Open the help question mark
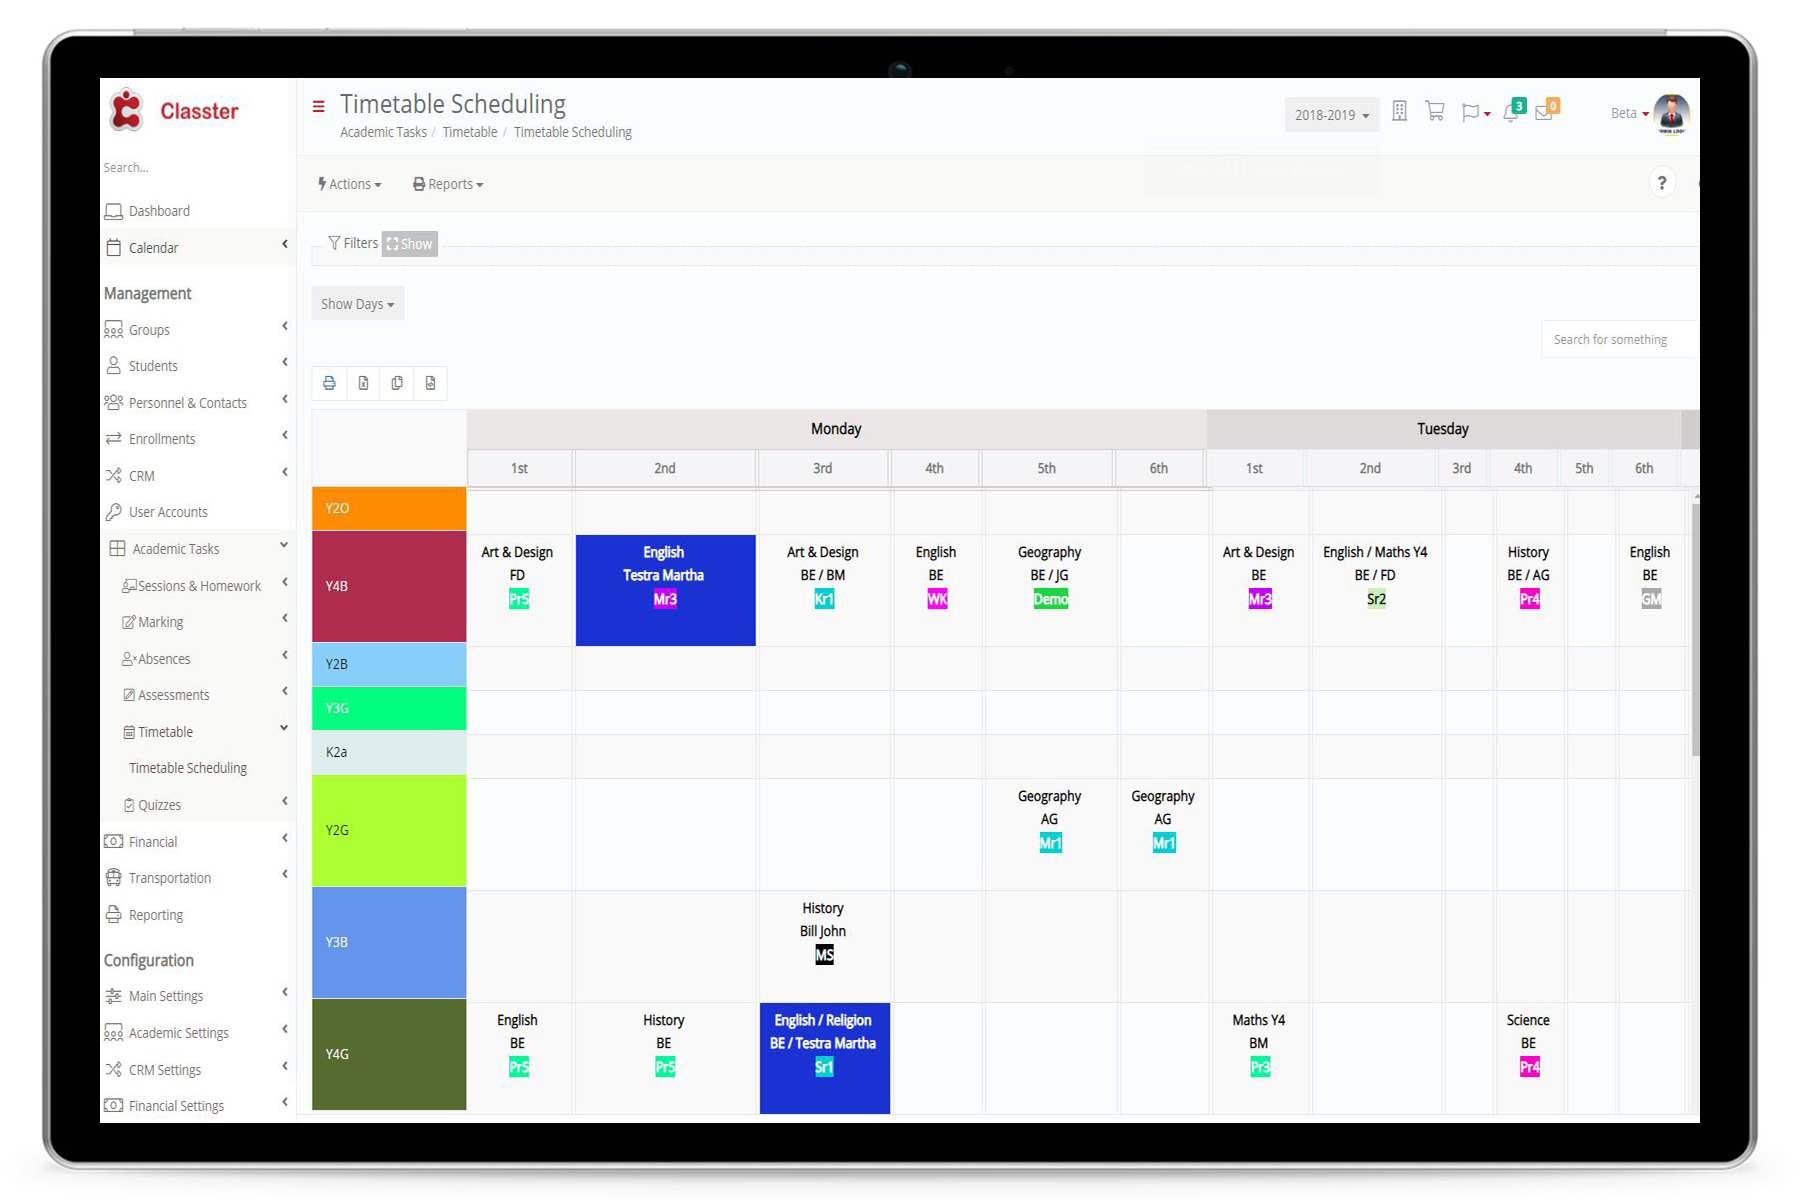Viewport: 1800px width, 1200px height. tap(1662, 183)
